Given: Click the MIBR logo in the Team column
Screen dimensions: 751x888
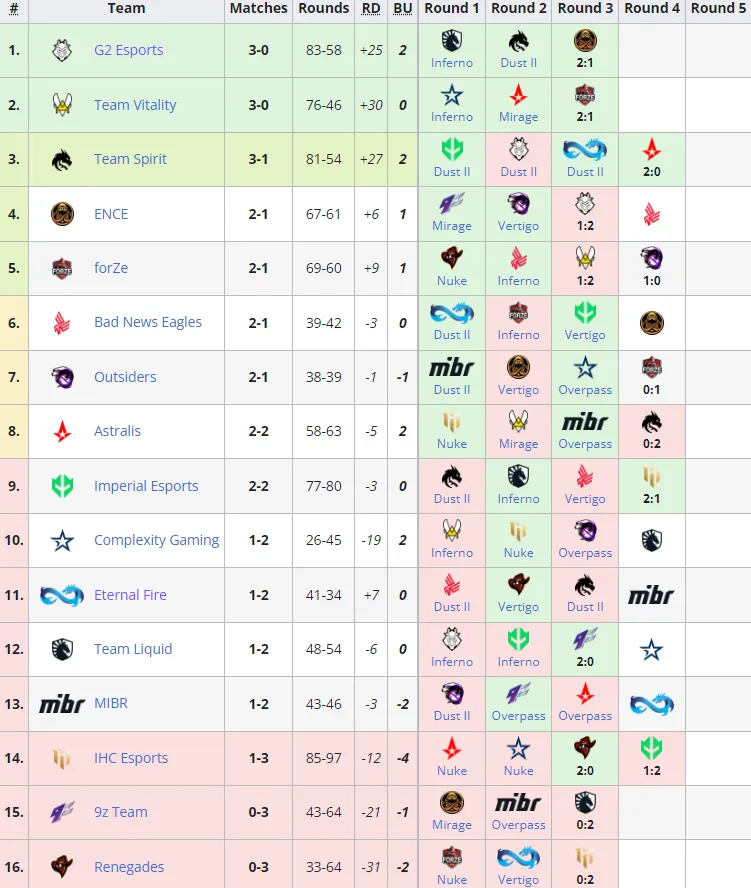Looking at the screenshot, I should pyautogui.click(x=62, y=704).
